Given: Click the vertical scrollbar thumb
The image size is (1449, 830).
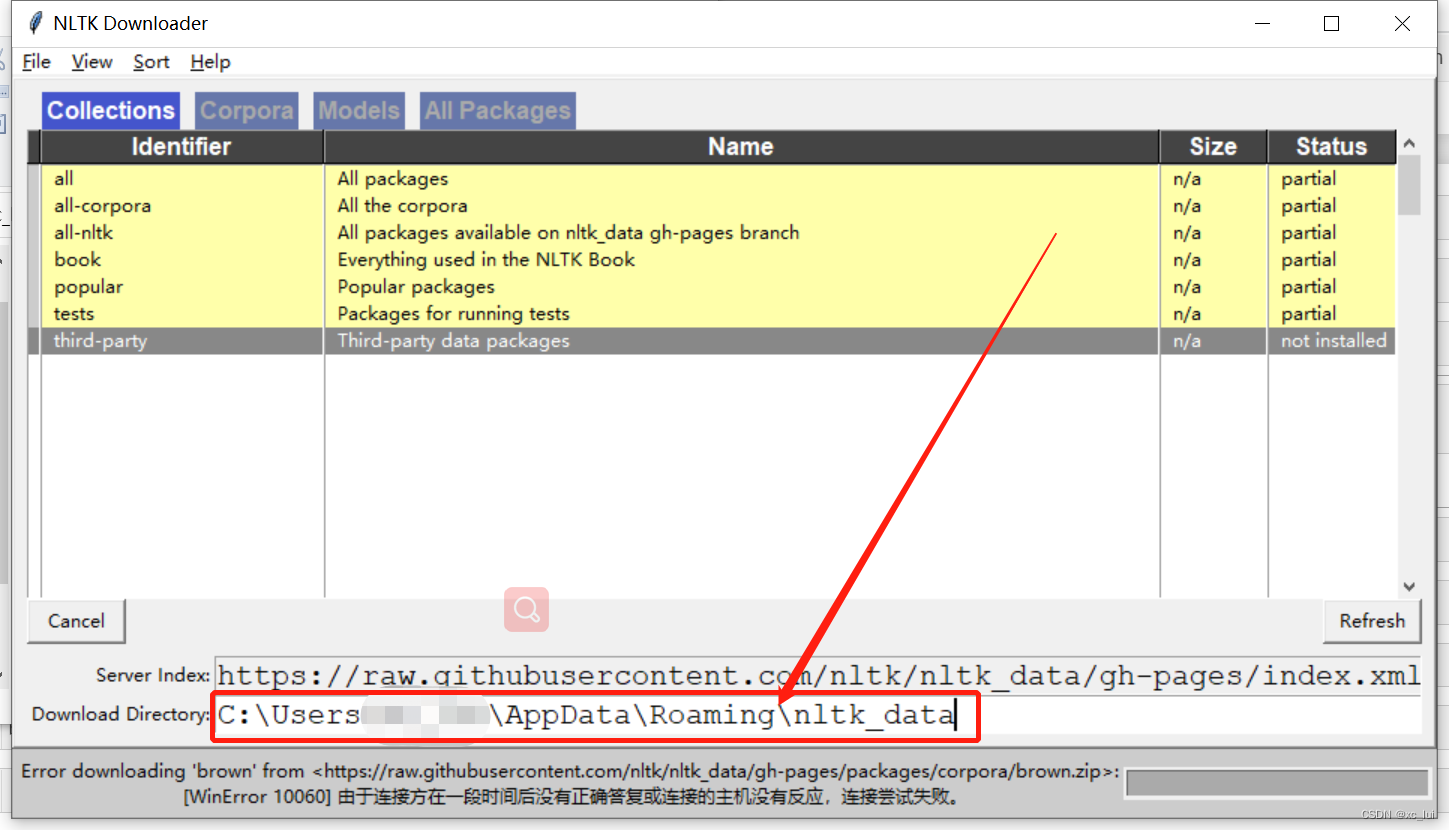Looking at the screenshot, I should pyautogui.click(x=1409, y=185).
